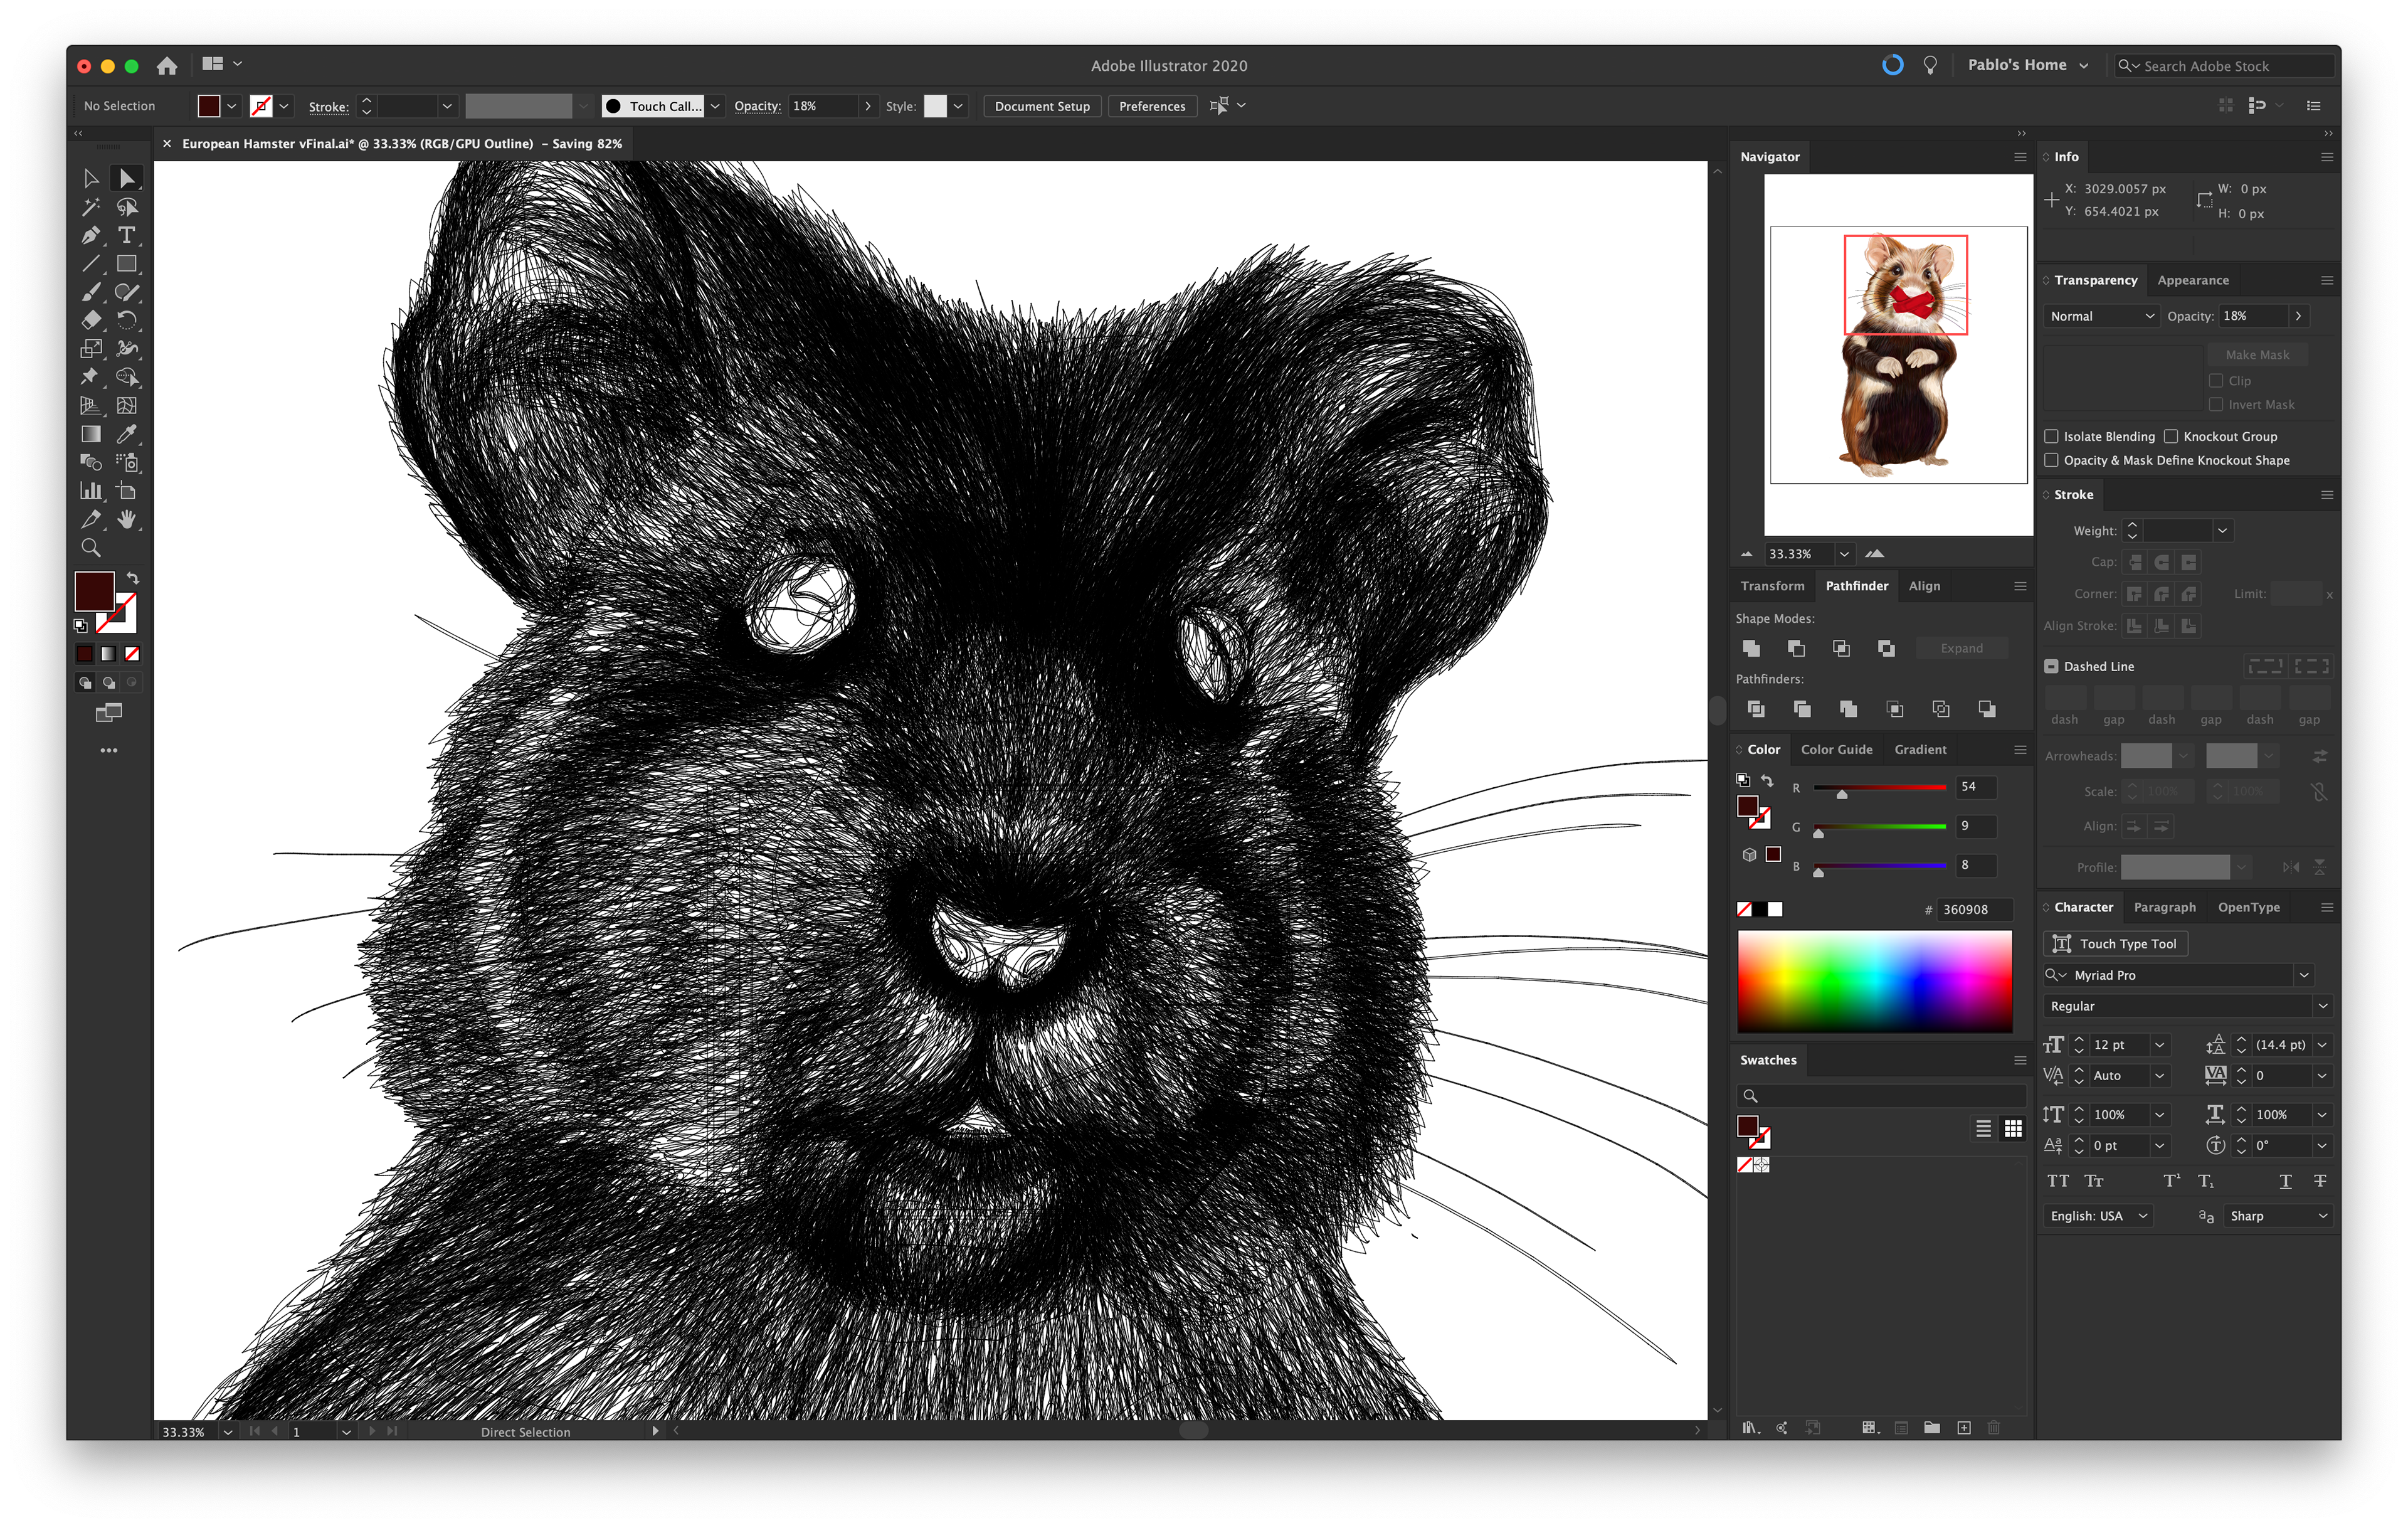2408x1528 pixels.
Task: Toggle the Dashed Line checkbox
Action: [x=2052, y=666]
